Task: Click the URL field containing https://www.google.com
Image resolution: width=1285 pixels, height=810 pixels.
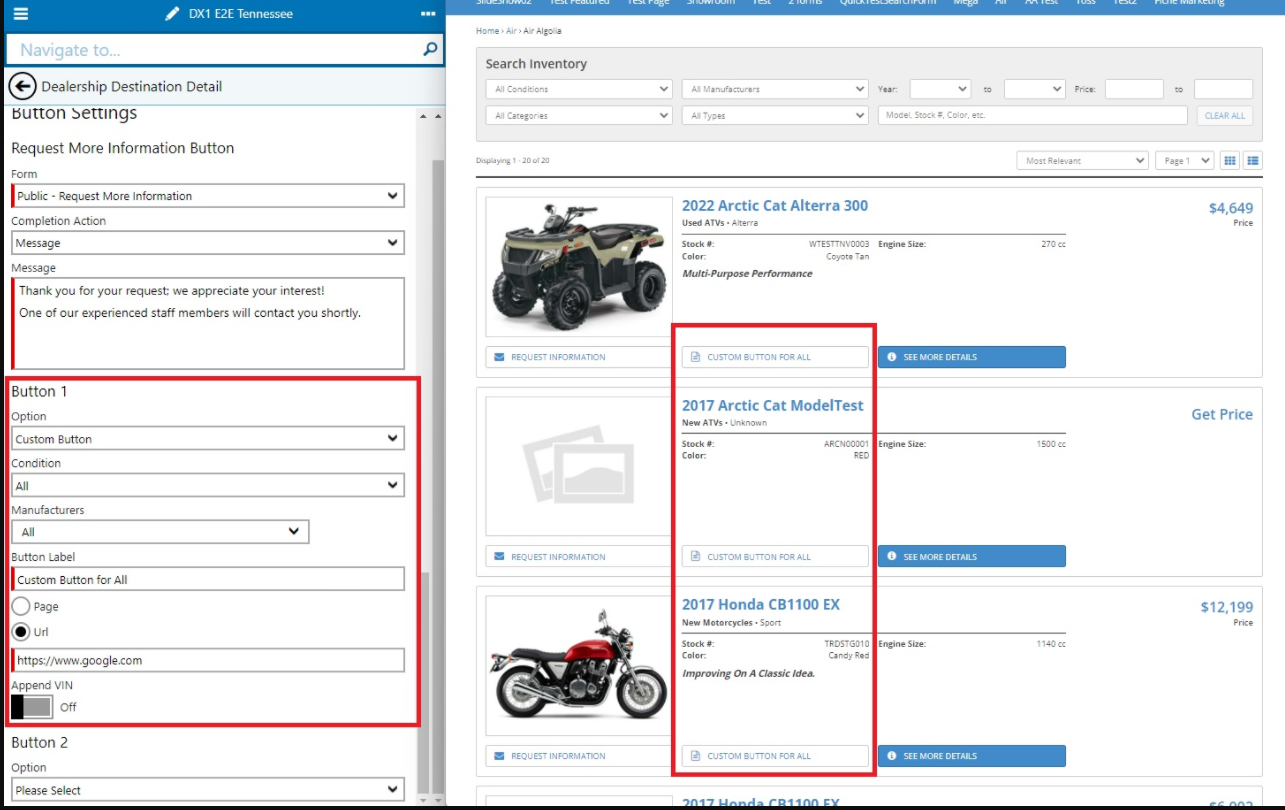Action: (x=208, y=660)
